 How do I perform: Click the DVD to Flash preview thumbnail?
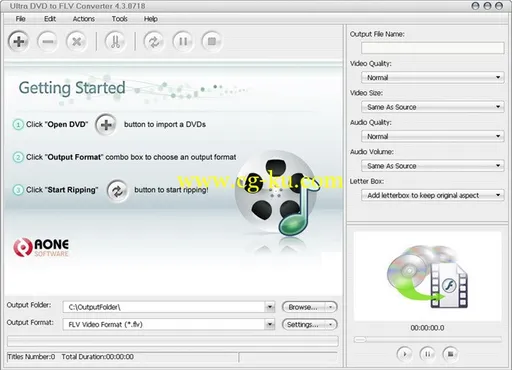tap(427, 277)
